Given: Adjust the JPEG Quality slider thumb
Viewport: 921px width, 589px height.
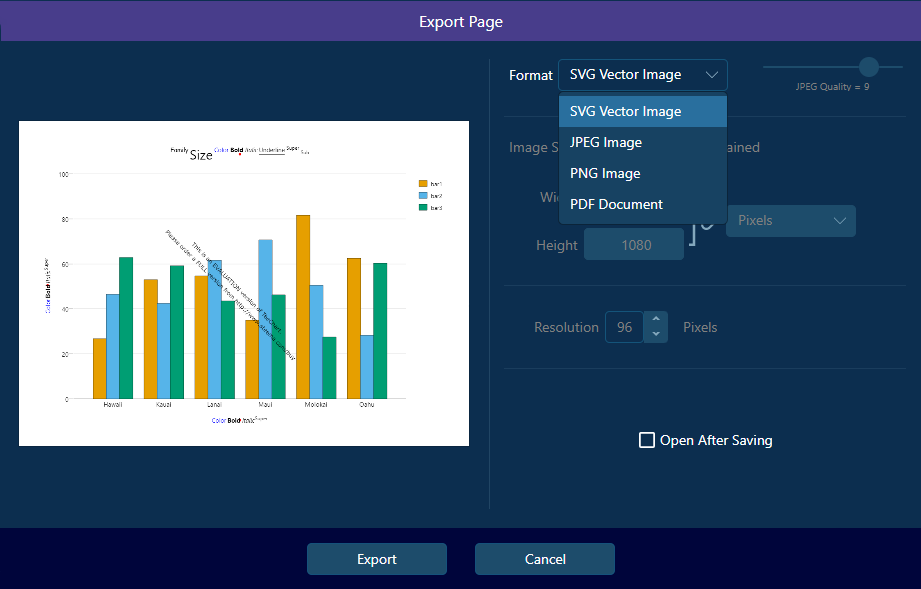Looking at the screenshot, I should [x=869, y=67].
